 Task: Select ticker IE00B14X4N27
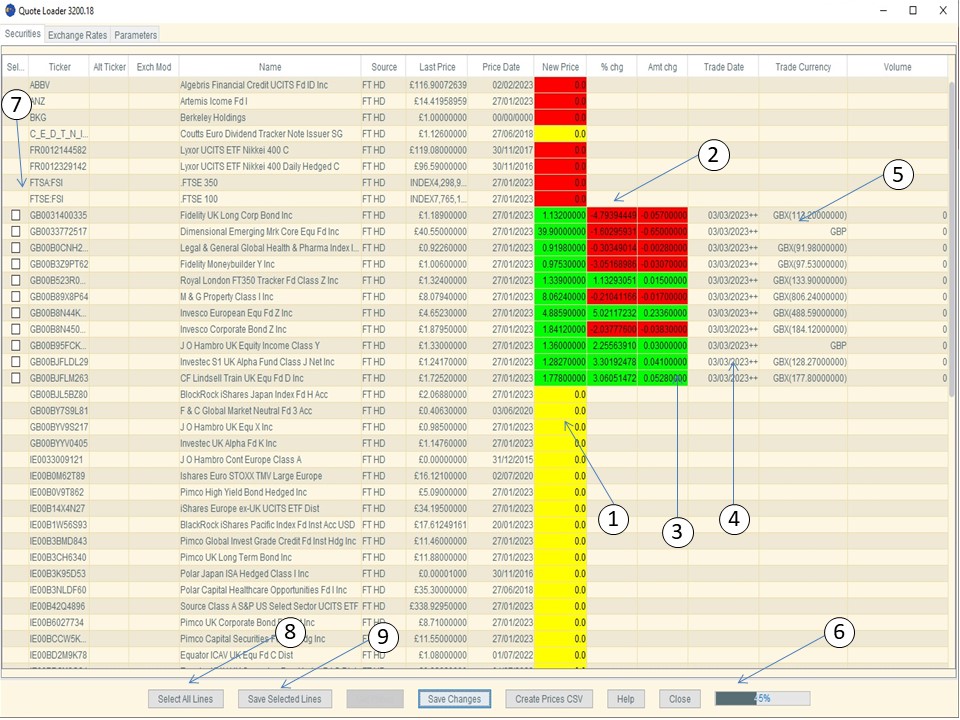click(58, 509)
